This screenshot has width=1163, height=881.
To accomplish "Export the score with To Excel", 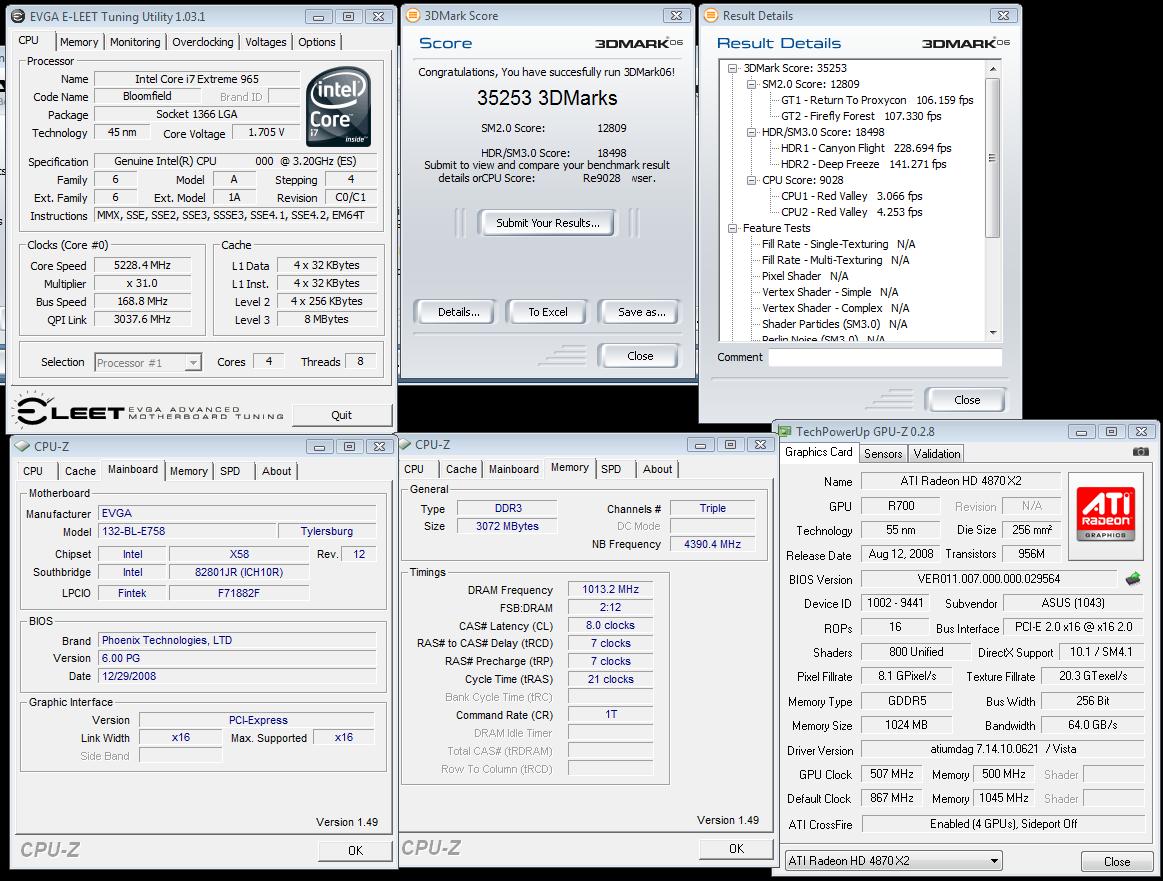I will click(x=547, y=312).
